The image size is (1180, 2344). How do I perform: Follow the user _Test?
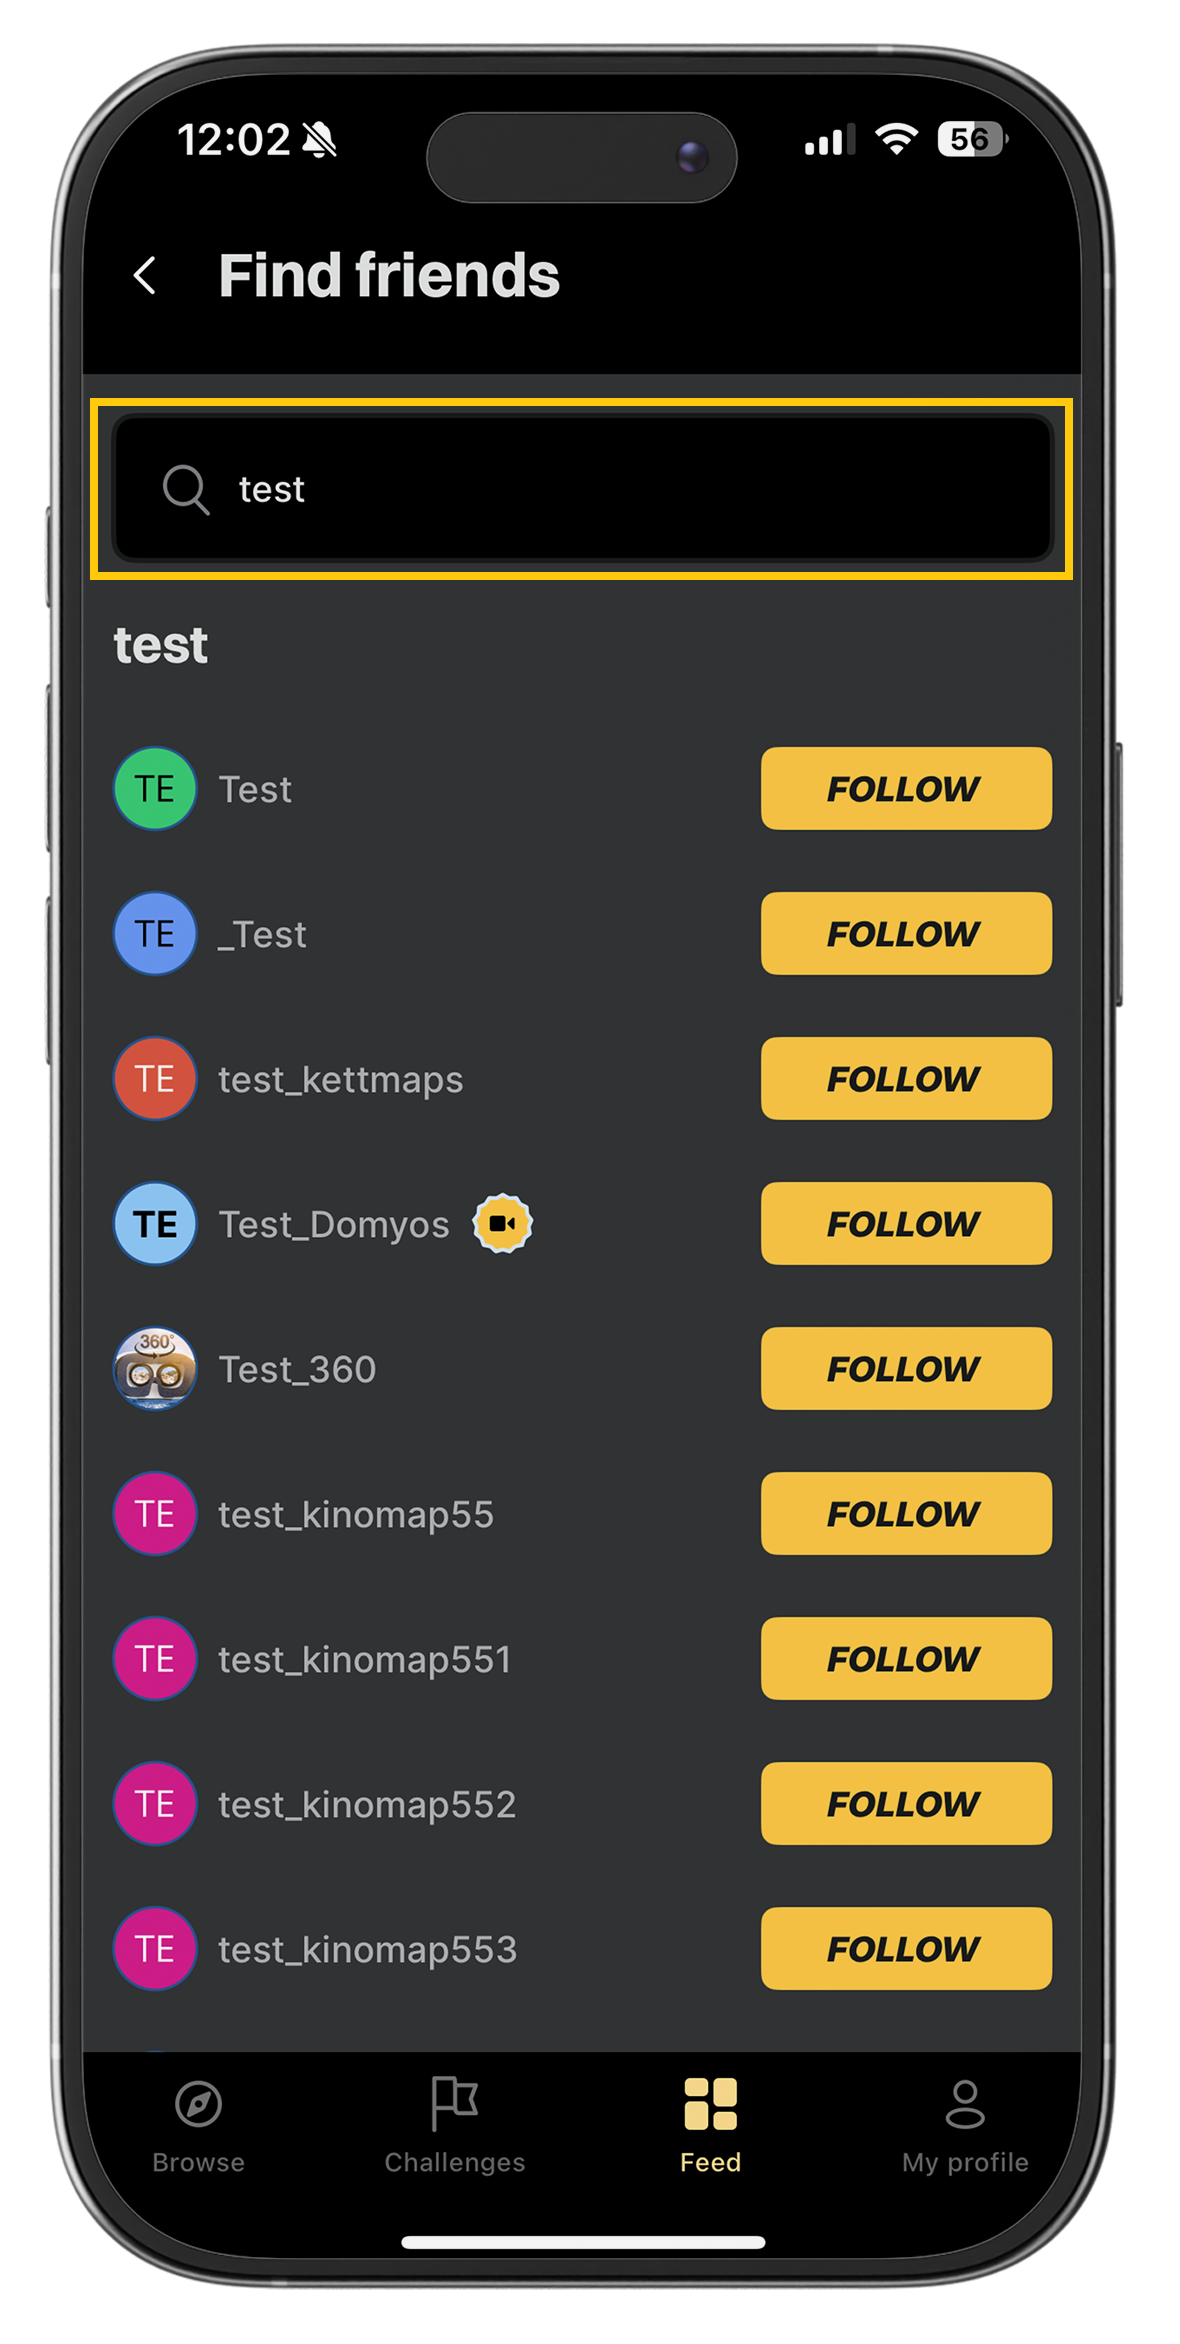pyautogui.click(x=906, y=933)
